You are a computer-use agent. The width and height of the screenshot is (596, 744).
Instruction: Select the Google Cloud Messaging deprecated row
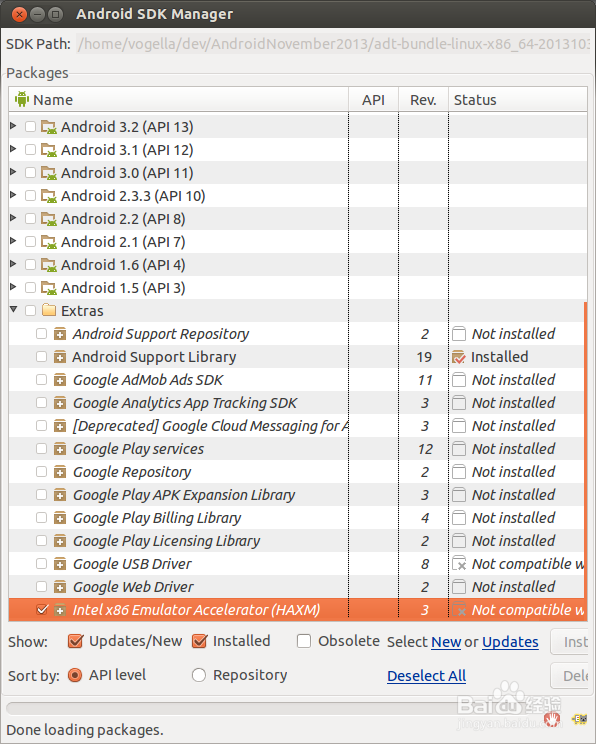coord(298,426)
